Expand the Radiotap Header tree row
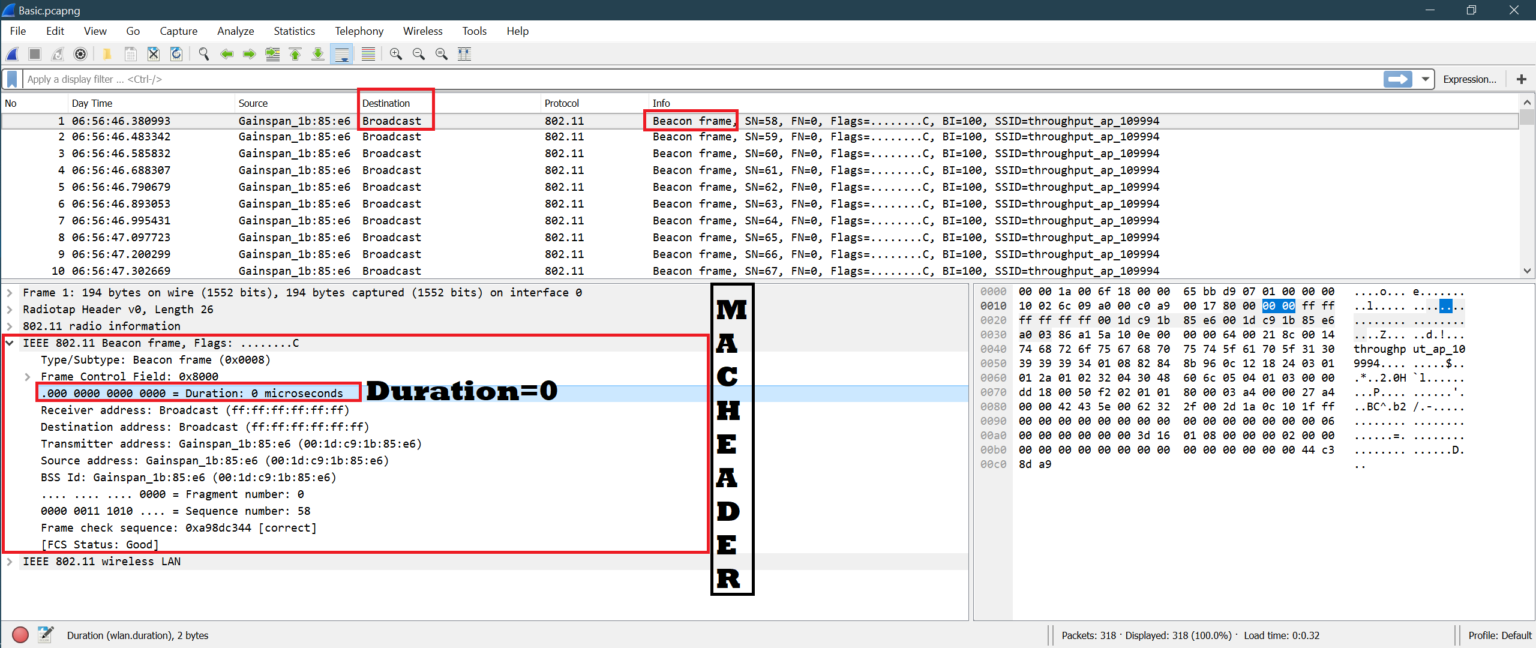Viewport: 1536px width, 648px height. [x=10, y=309]
